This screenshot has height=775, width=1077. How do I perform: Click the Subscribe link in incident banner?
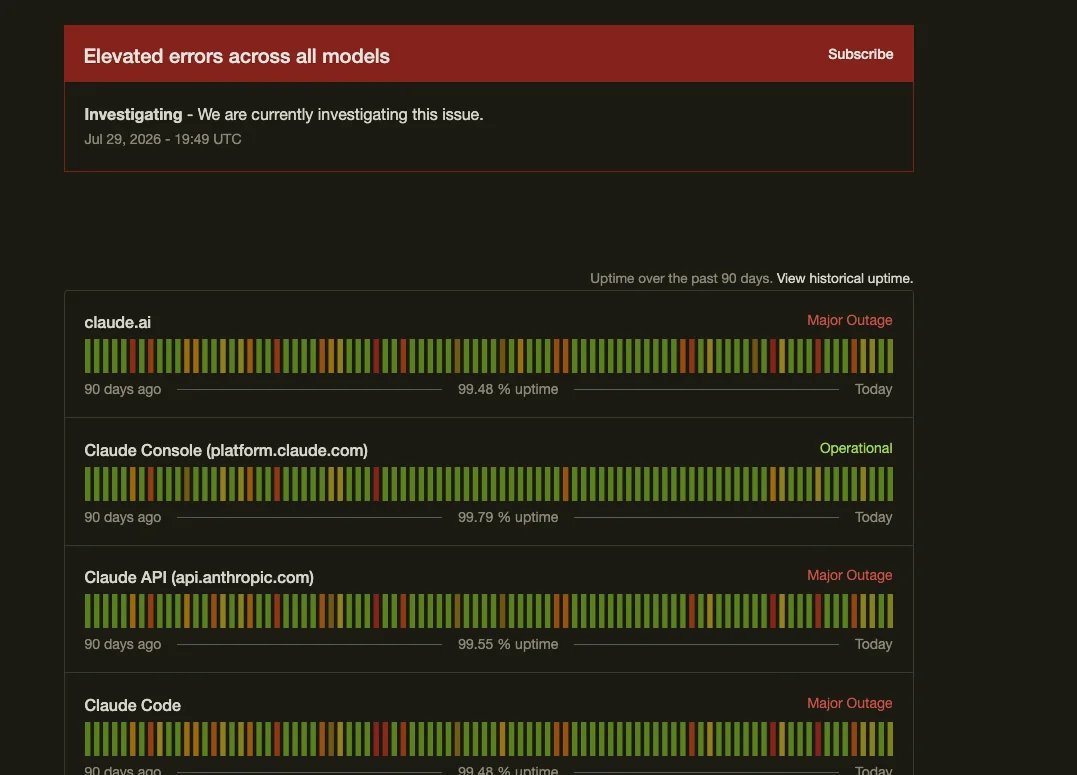pos(860,54)
